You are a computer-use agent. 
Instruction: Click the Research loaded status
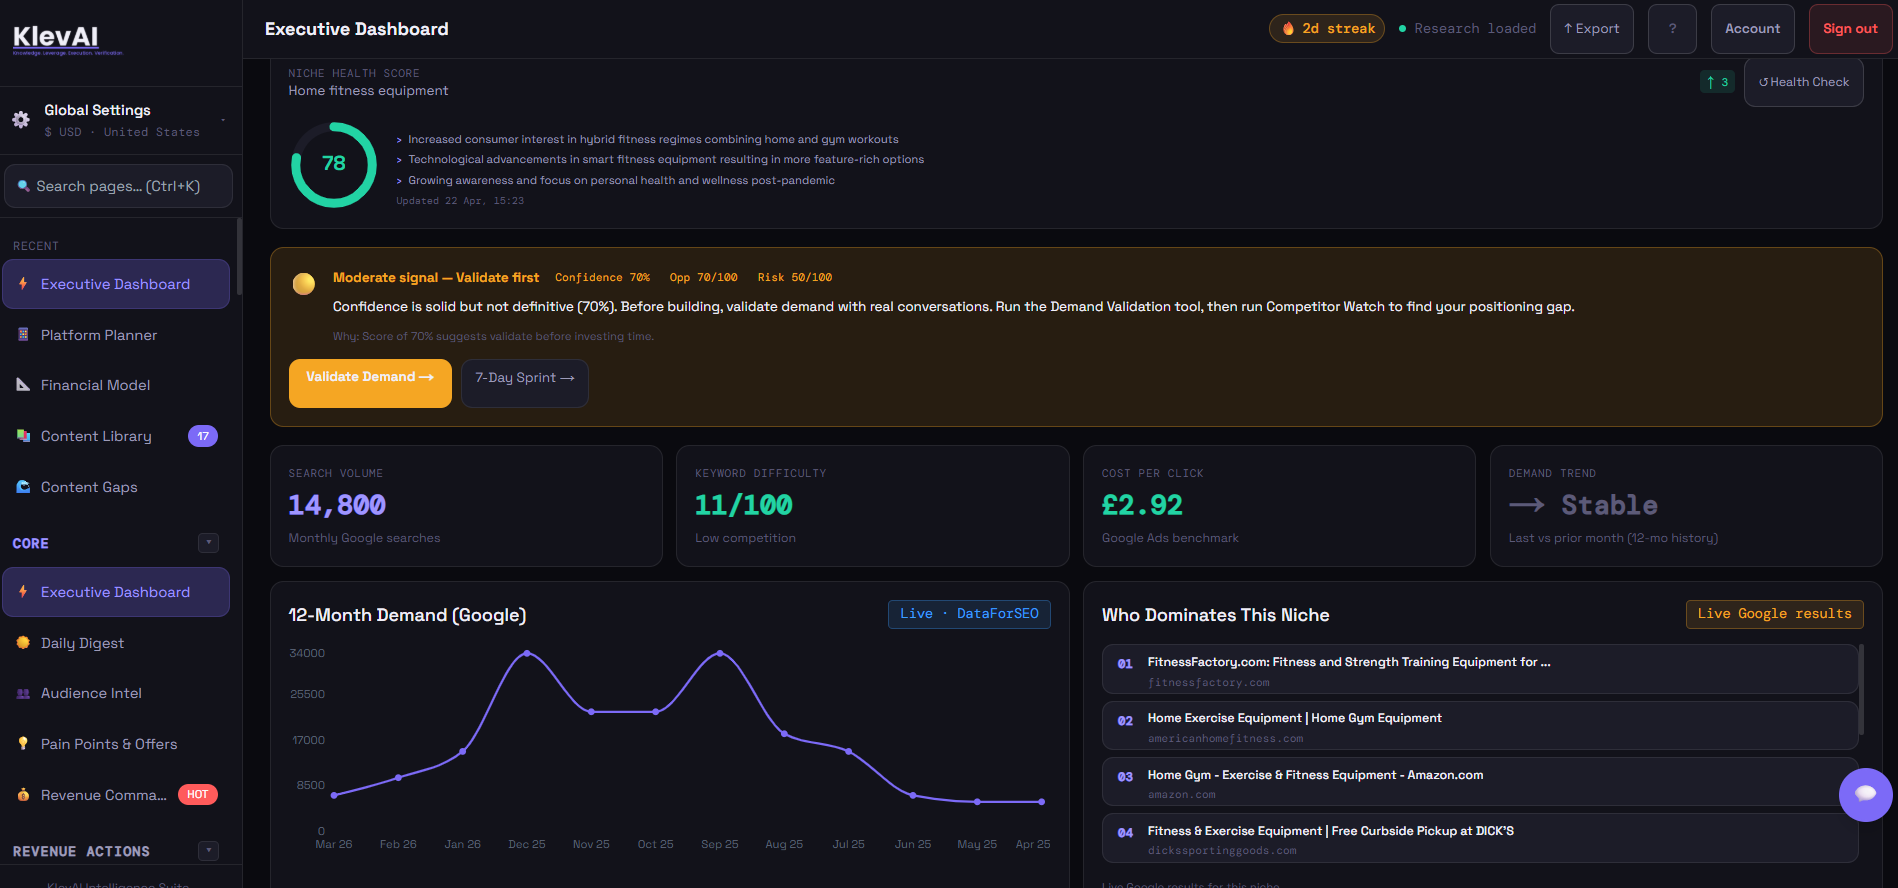1467,29
